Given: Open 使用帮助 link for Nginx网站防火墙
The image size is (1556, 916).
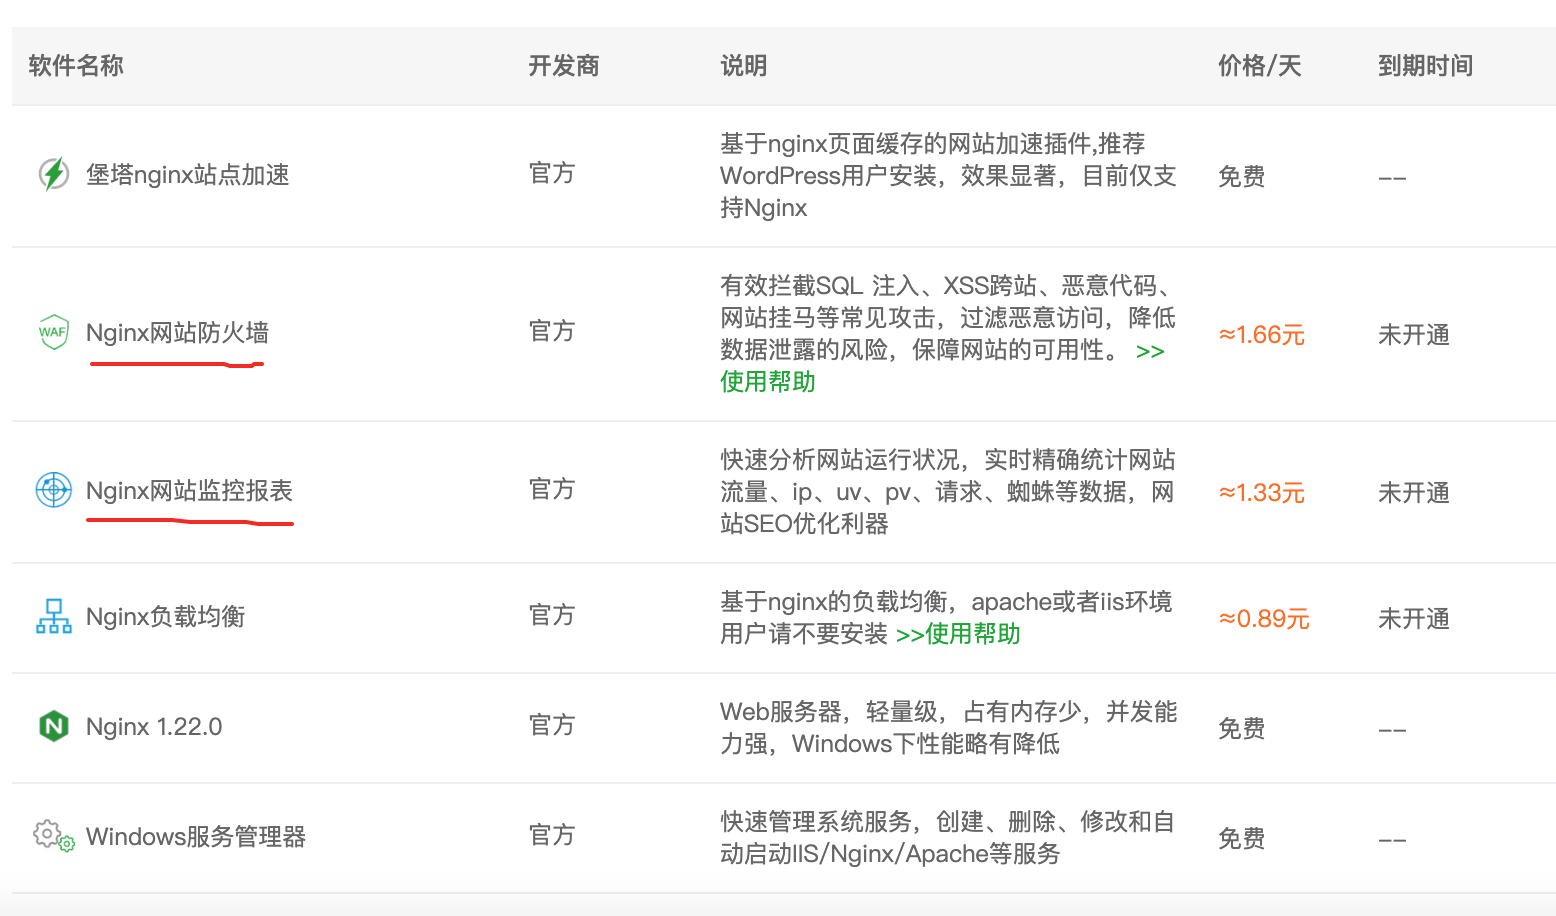Looking at the screenshot, I should click(766, 381).
